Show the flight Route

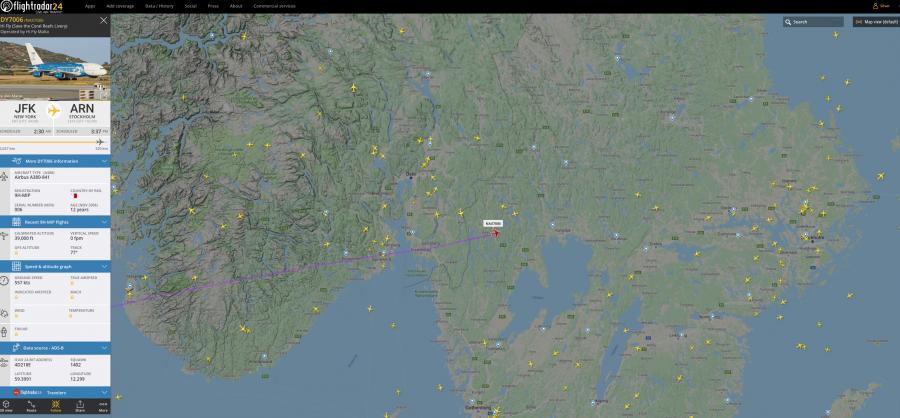point(32,406)
